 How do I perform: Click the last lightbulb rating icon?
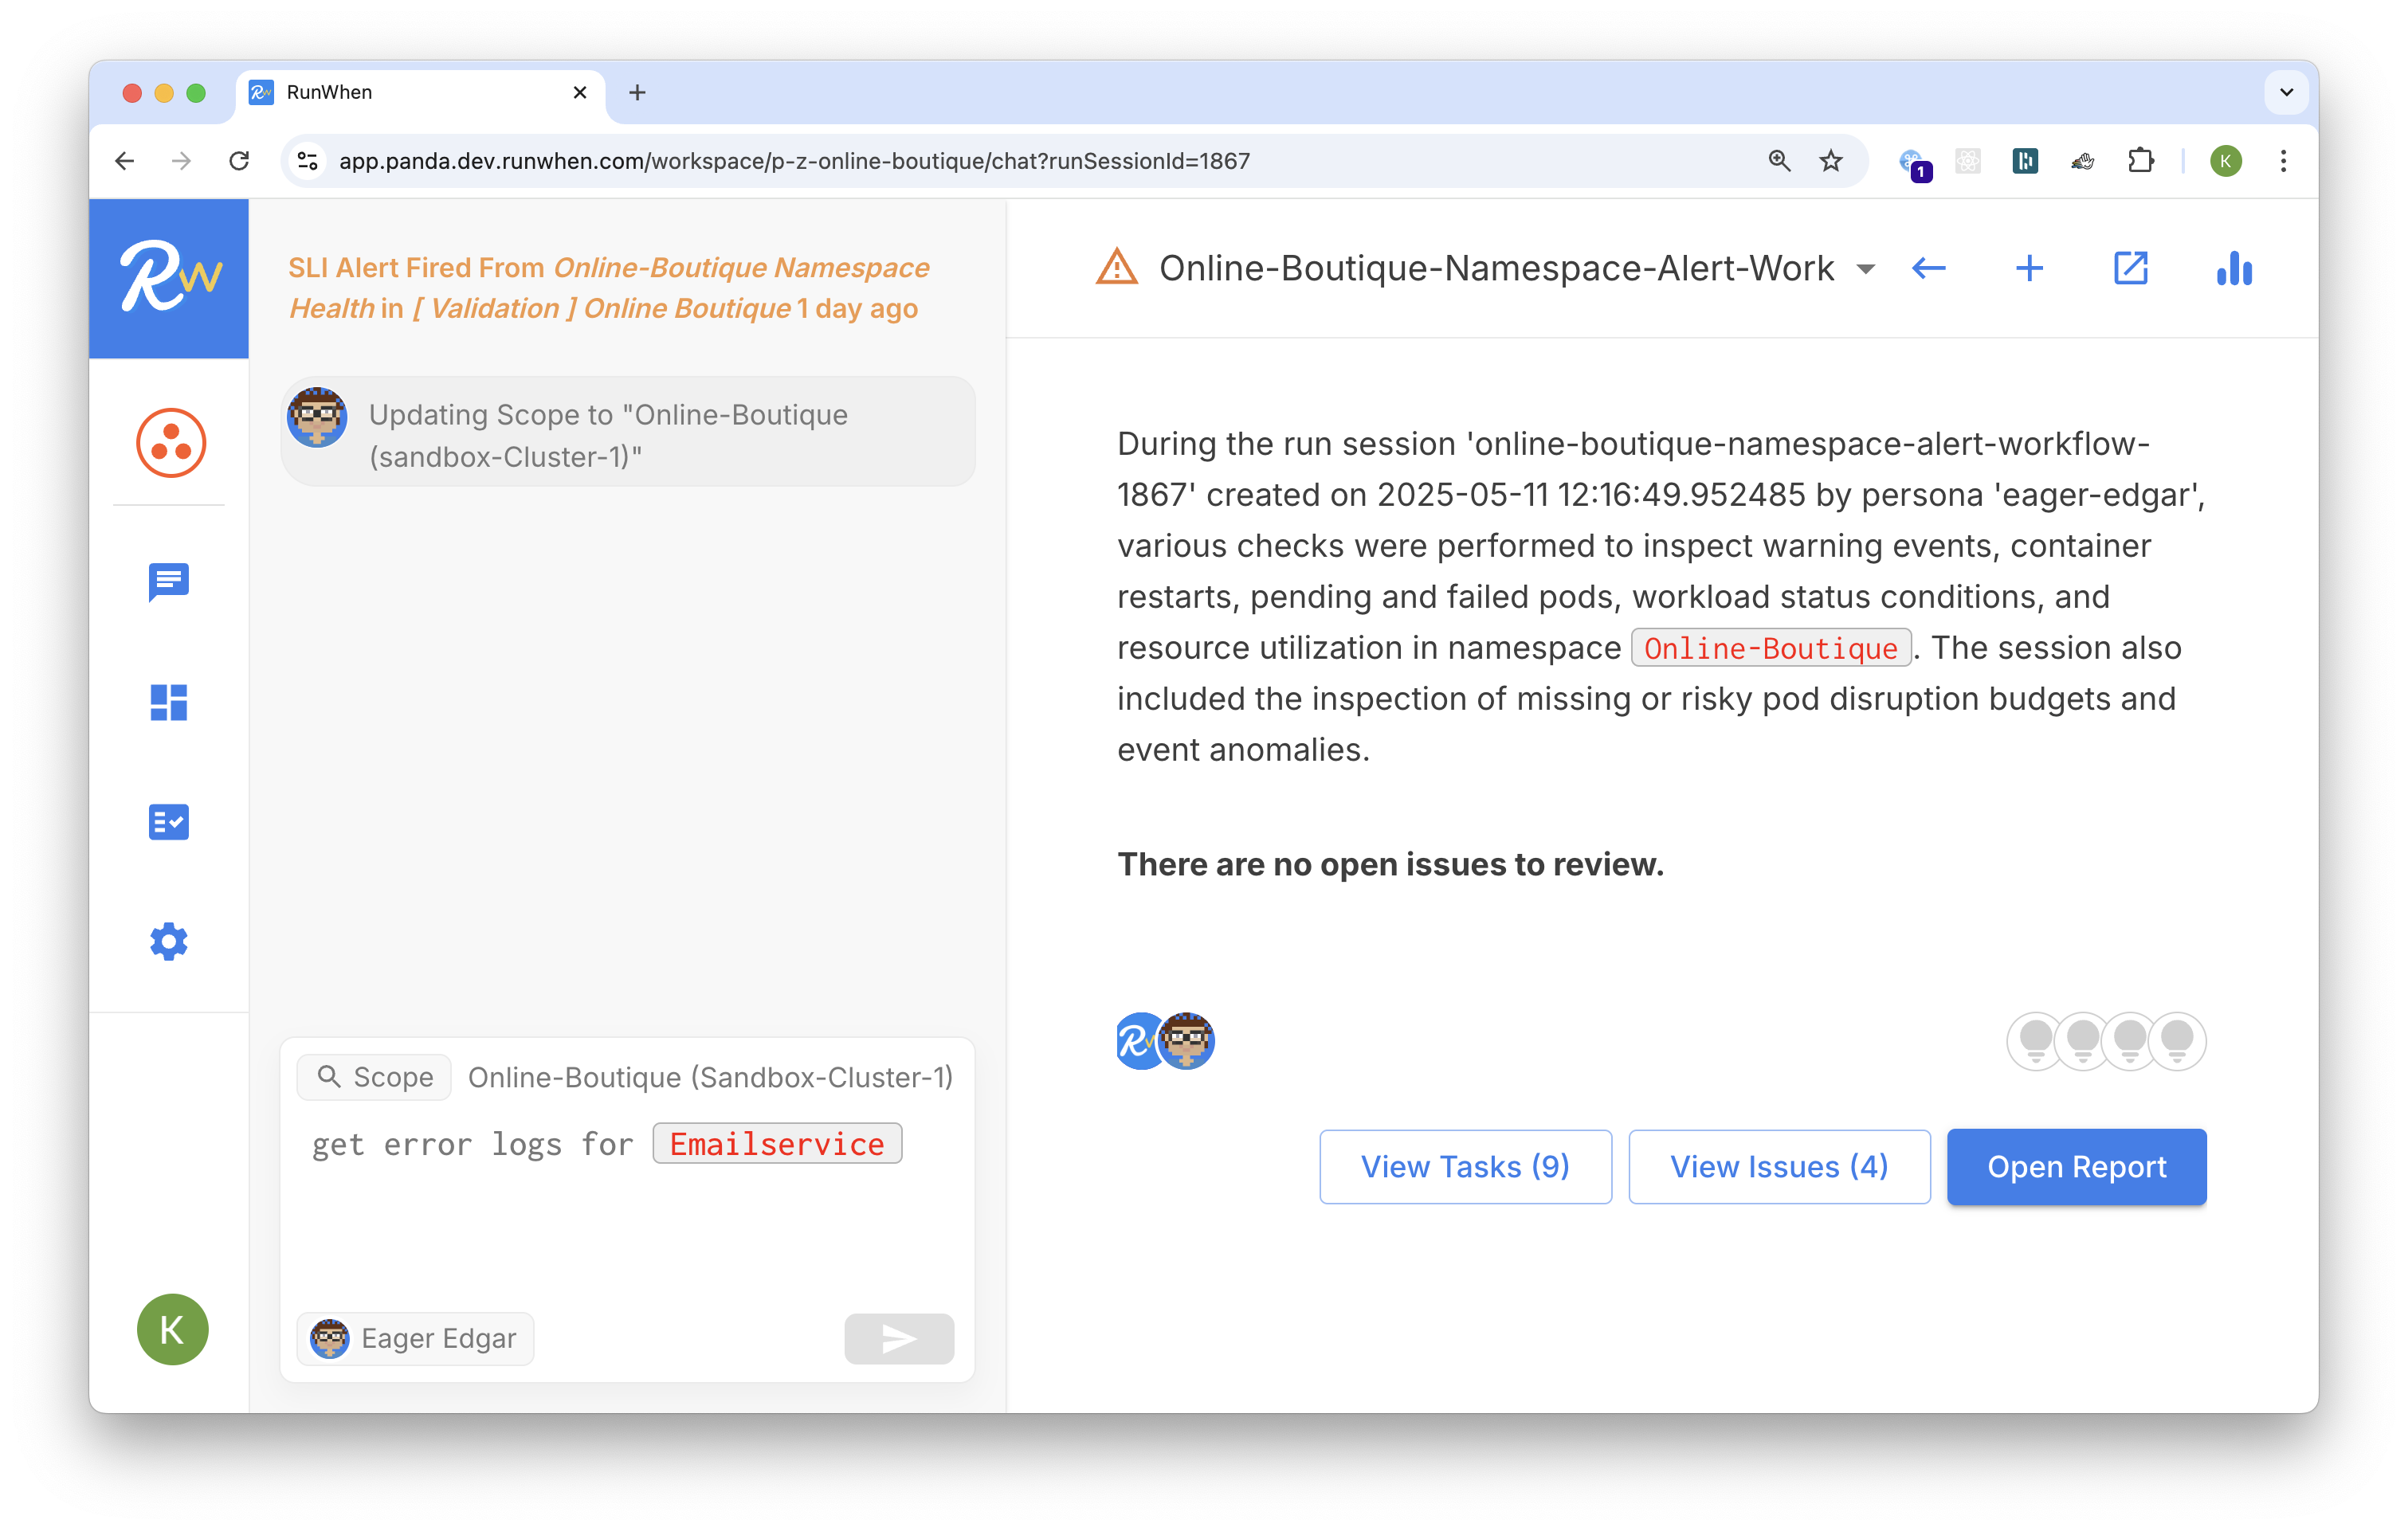[2177, 1041]
